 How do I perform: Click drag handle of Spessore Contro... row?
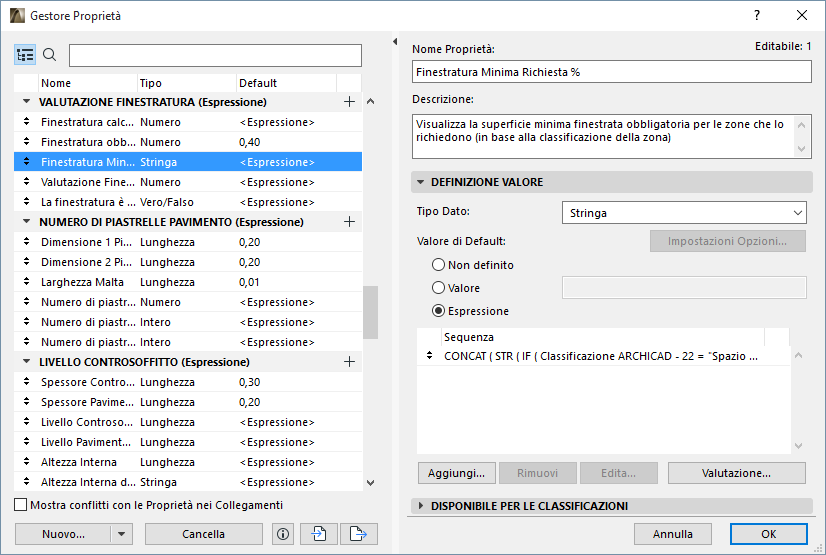click(26, 382)
